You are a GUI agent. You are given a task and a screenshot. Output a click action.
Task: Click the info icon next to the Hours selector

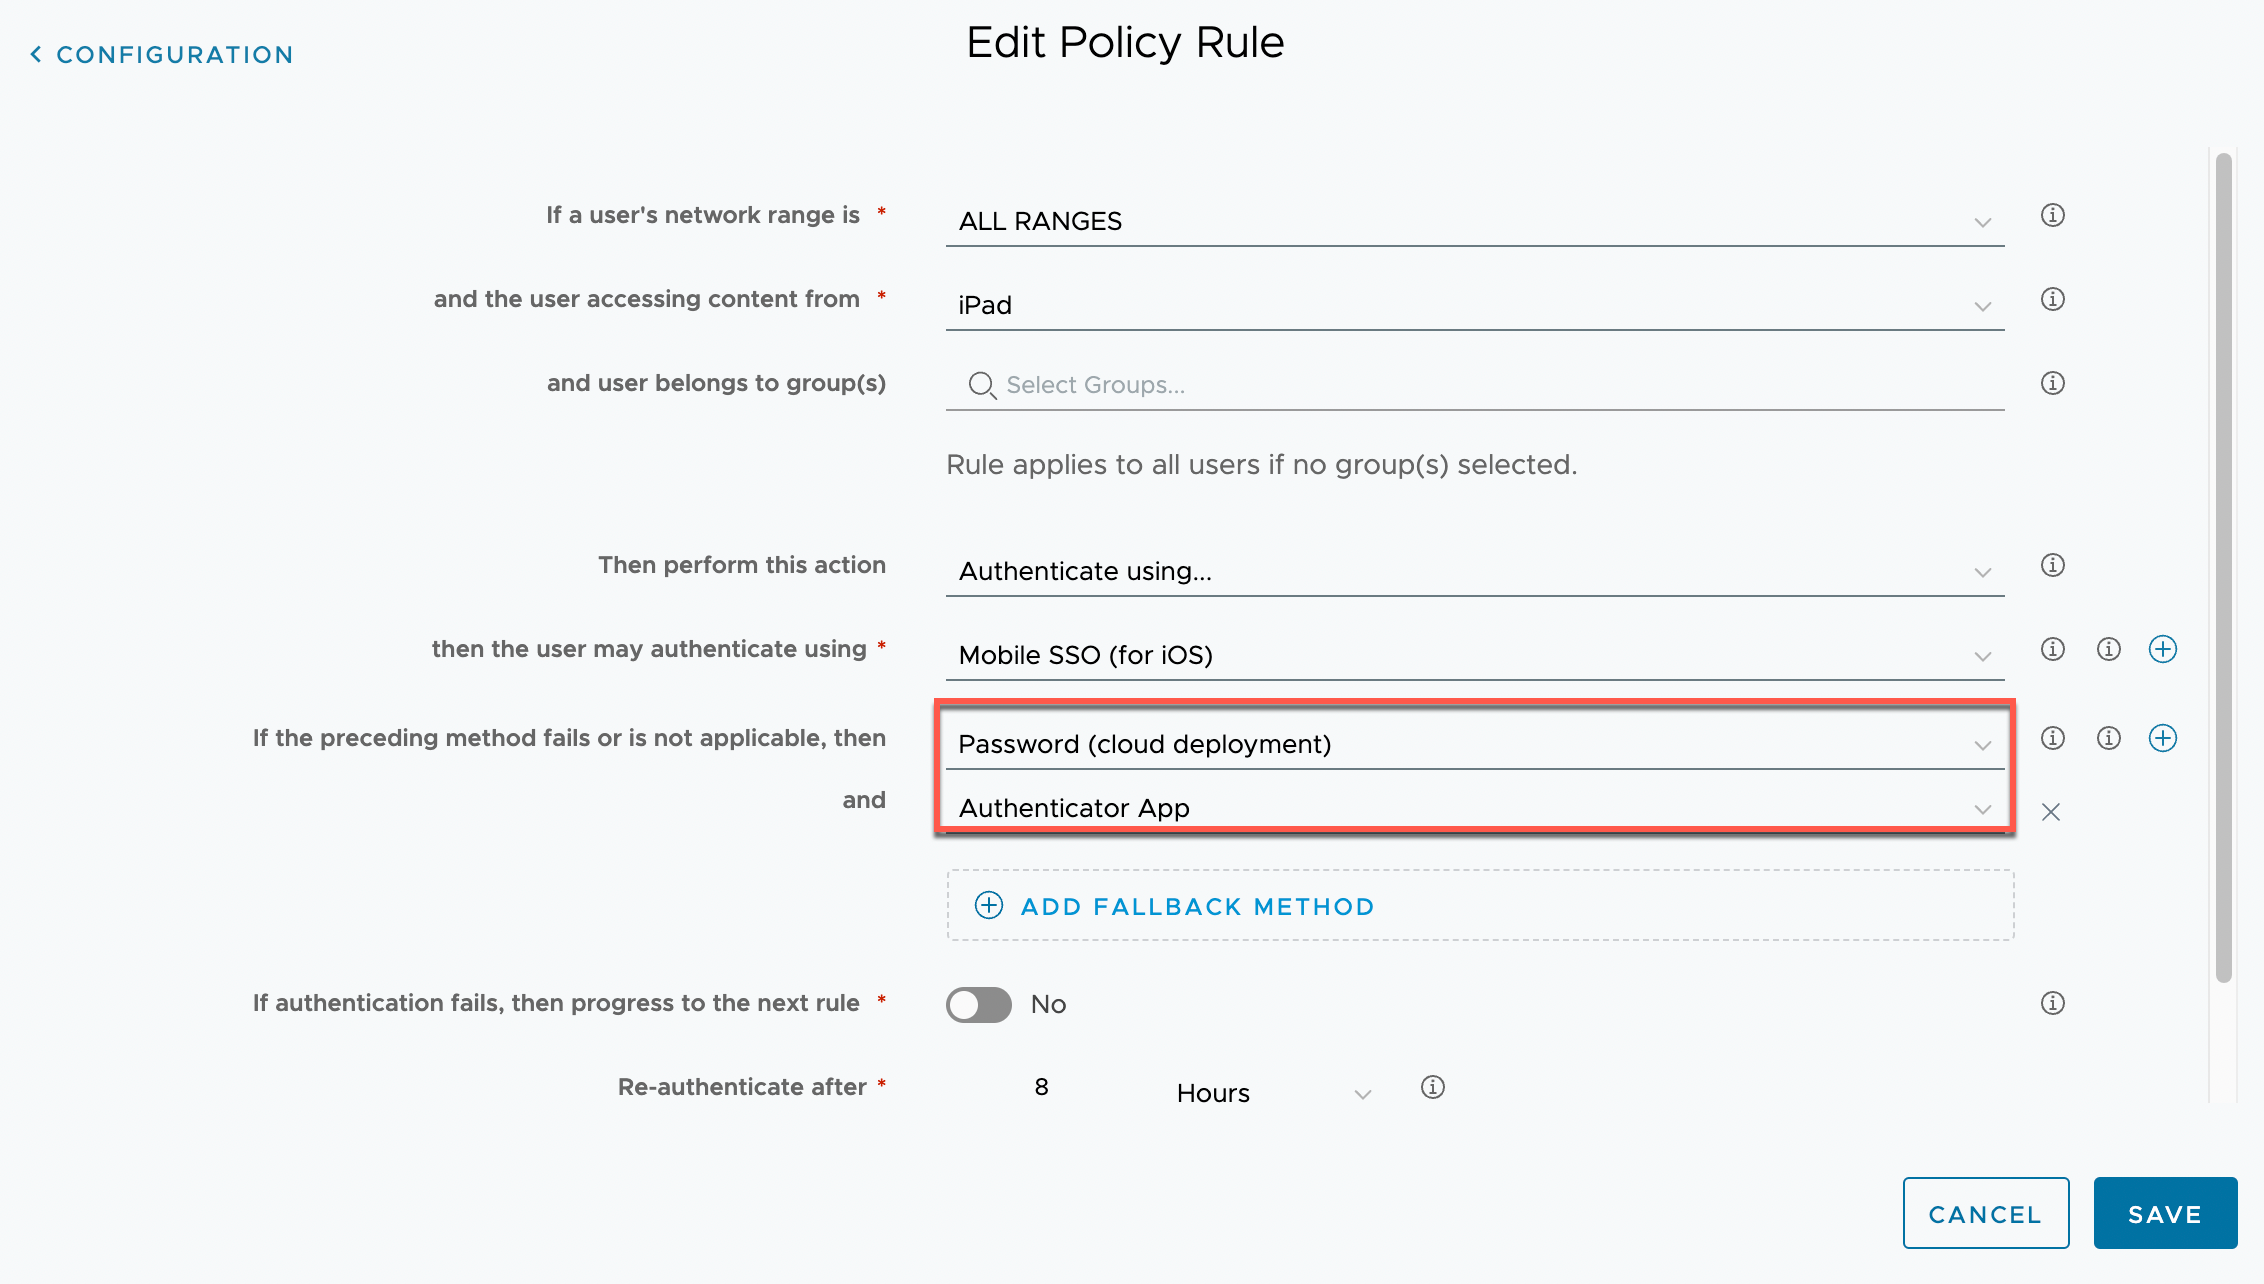pos(1432,1087)
